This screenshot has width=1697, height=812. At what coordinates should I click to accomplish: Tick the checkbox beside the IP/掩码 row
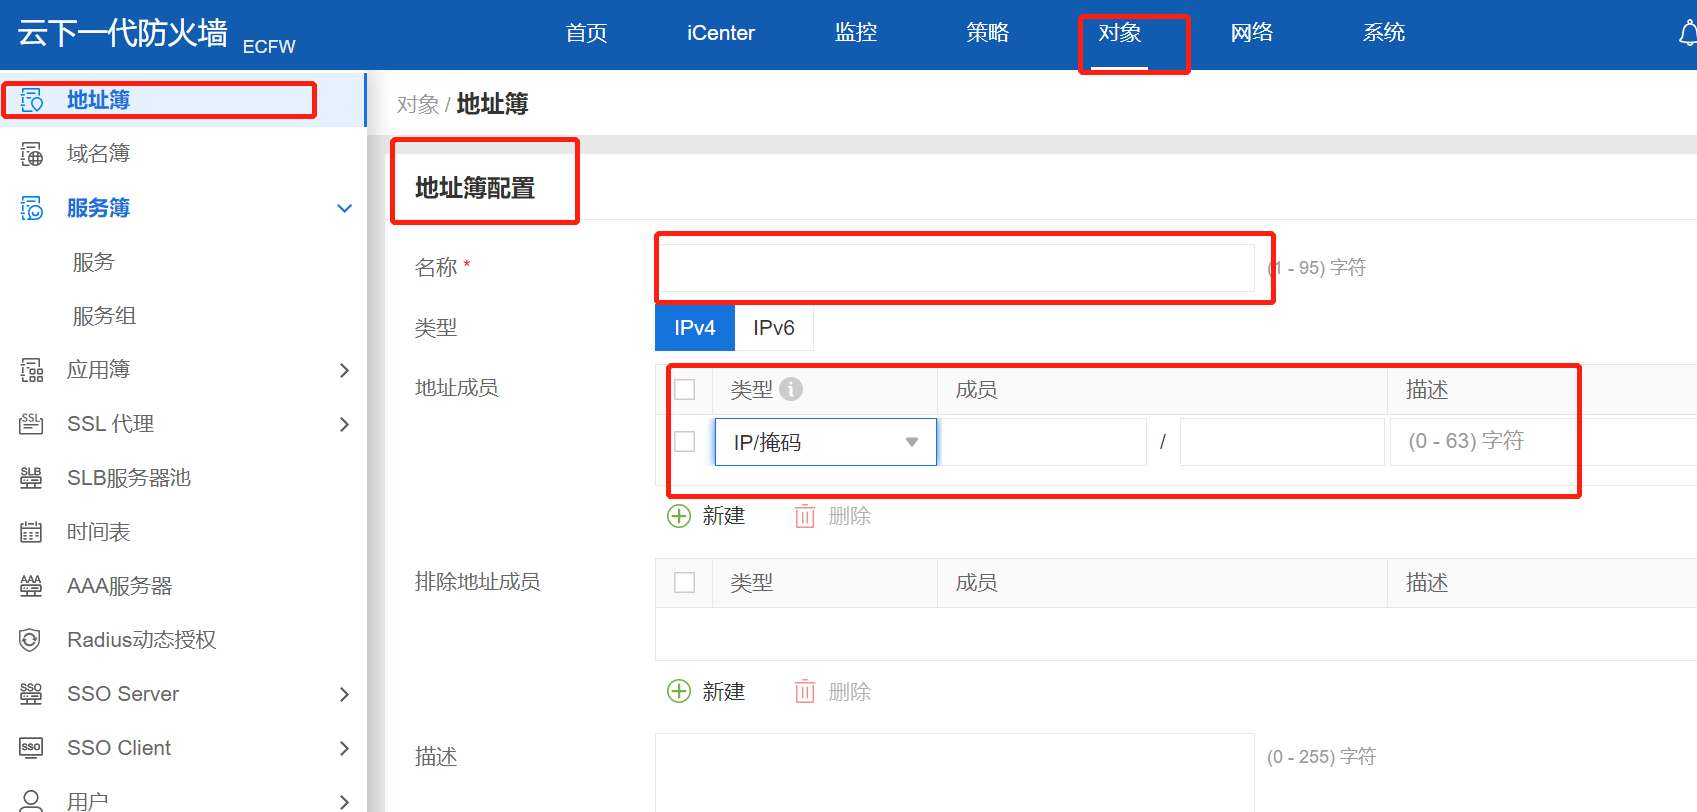685,441
